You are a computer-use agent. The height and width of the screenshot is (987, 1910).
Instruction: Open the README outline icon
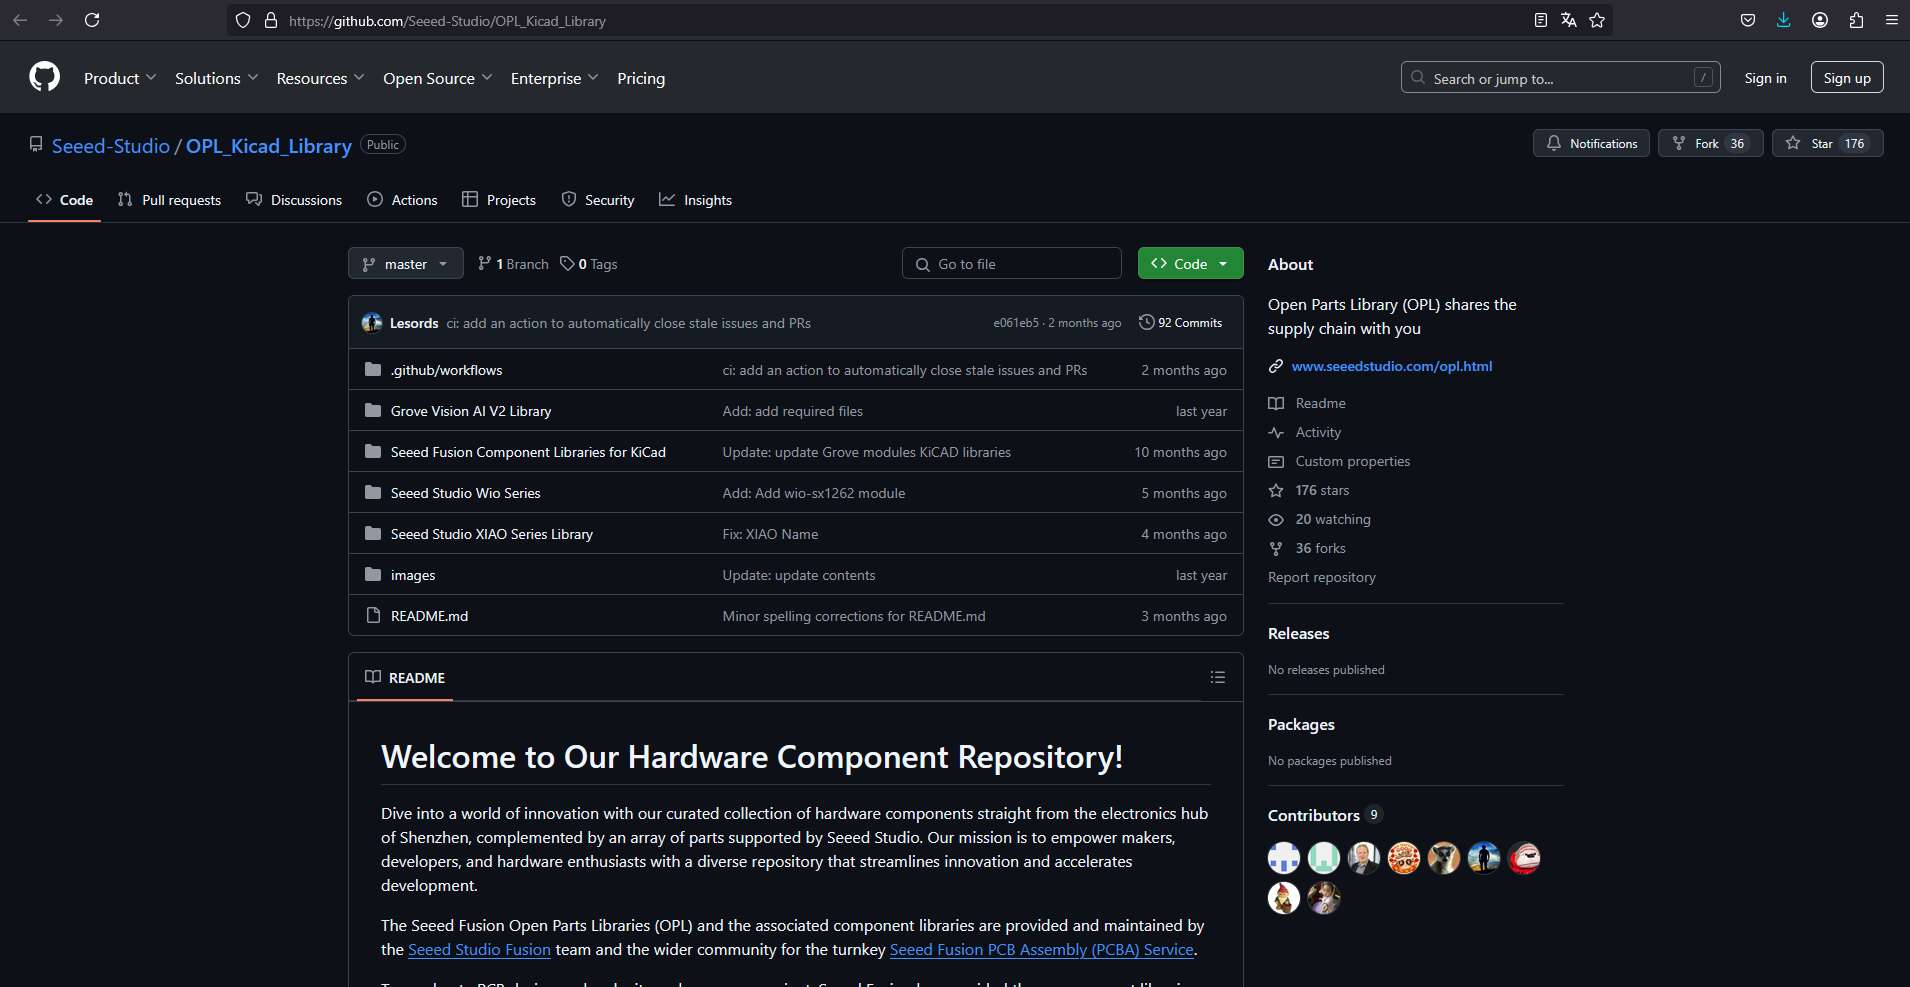[x=1218, y=677]
